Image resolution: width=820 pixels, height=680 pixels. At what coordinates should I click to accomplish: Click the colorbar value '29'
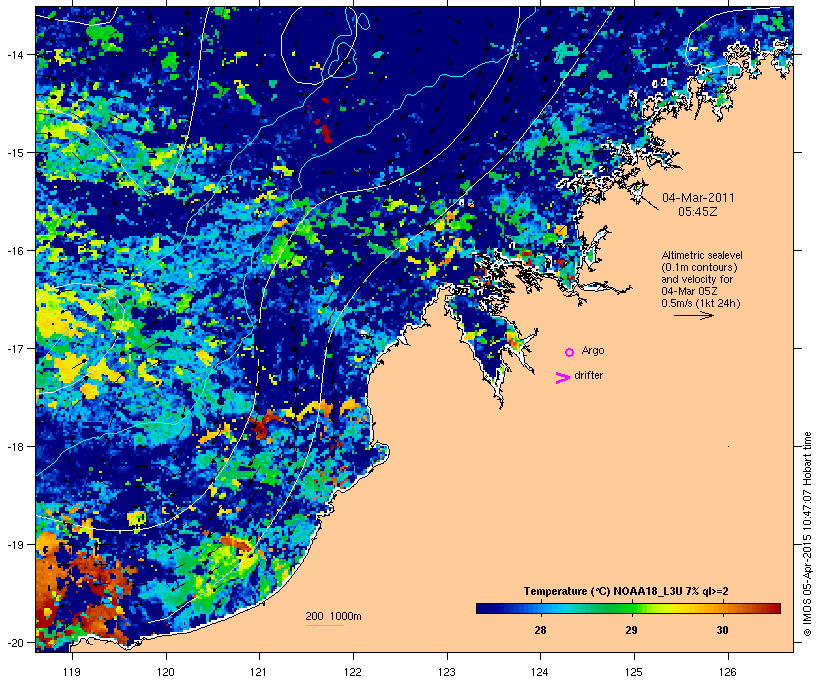[631, 630]
